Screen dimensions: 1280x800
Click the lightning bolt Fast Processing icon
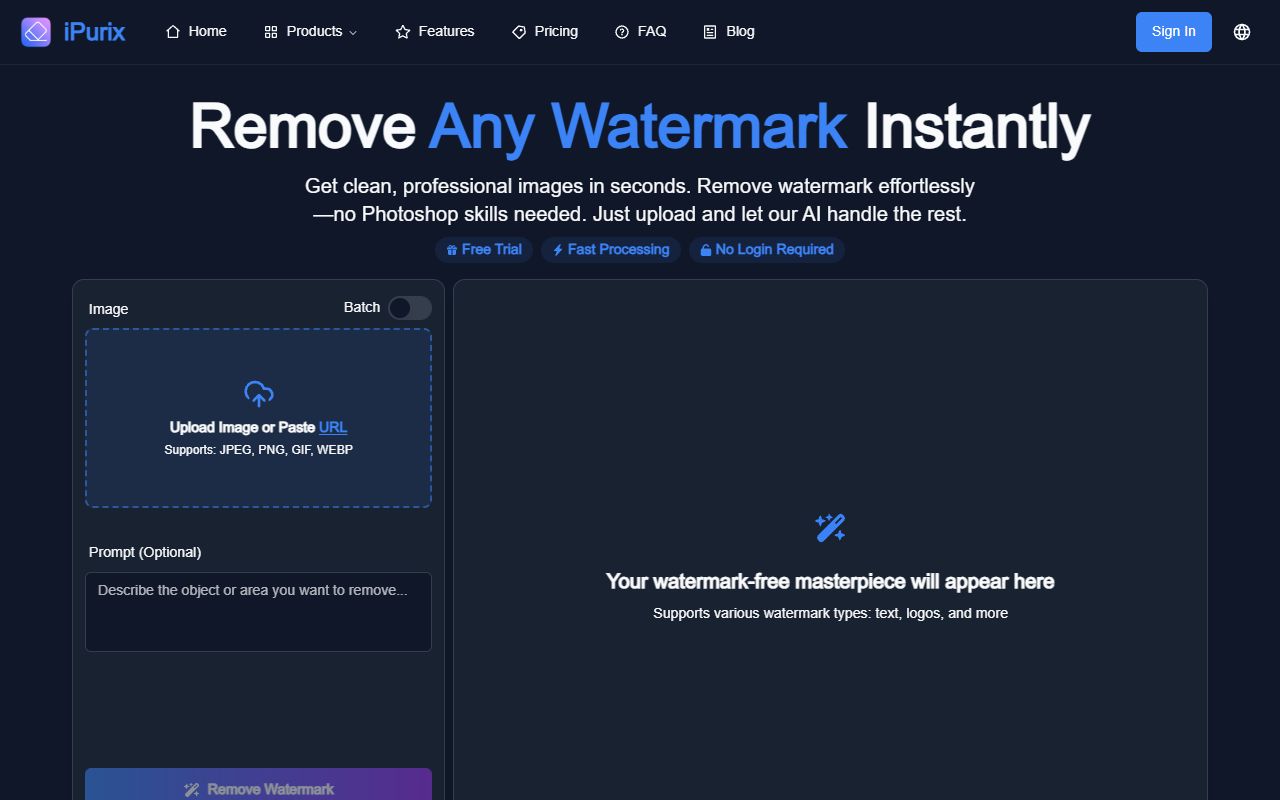coord(558,250)
